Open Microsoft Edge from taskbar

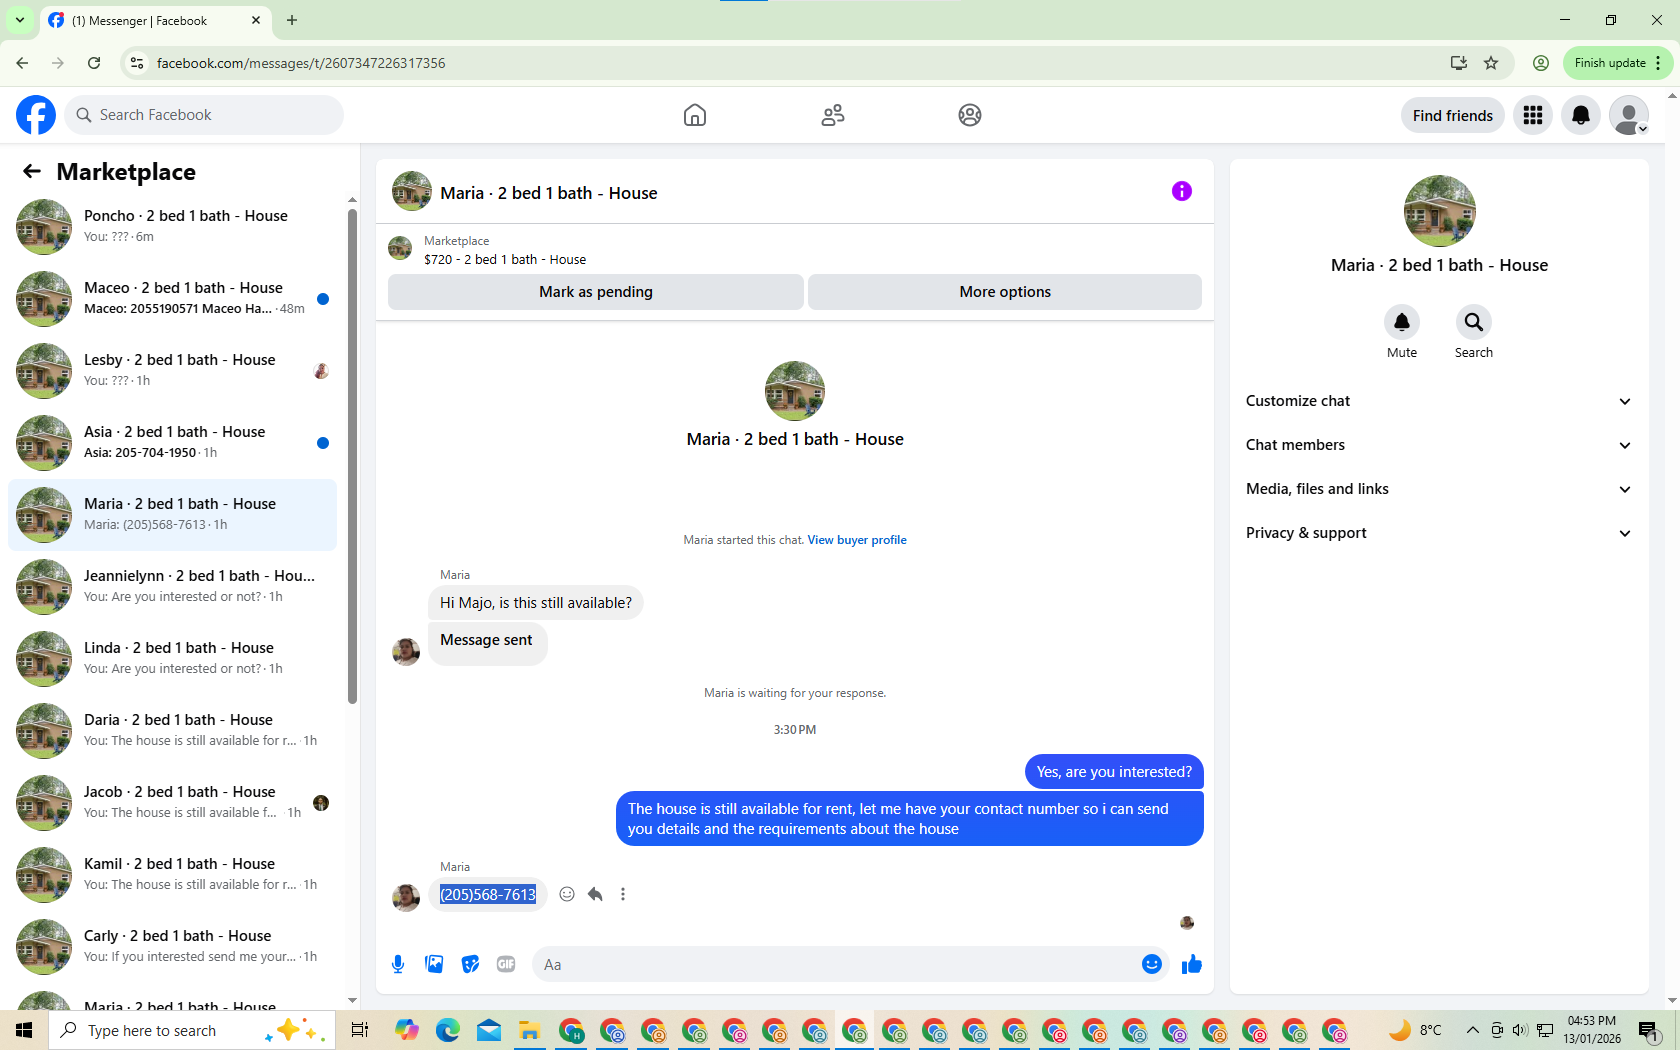pos(448,1030)
